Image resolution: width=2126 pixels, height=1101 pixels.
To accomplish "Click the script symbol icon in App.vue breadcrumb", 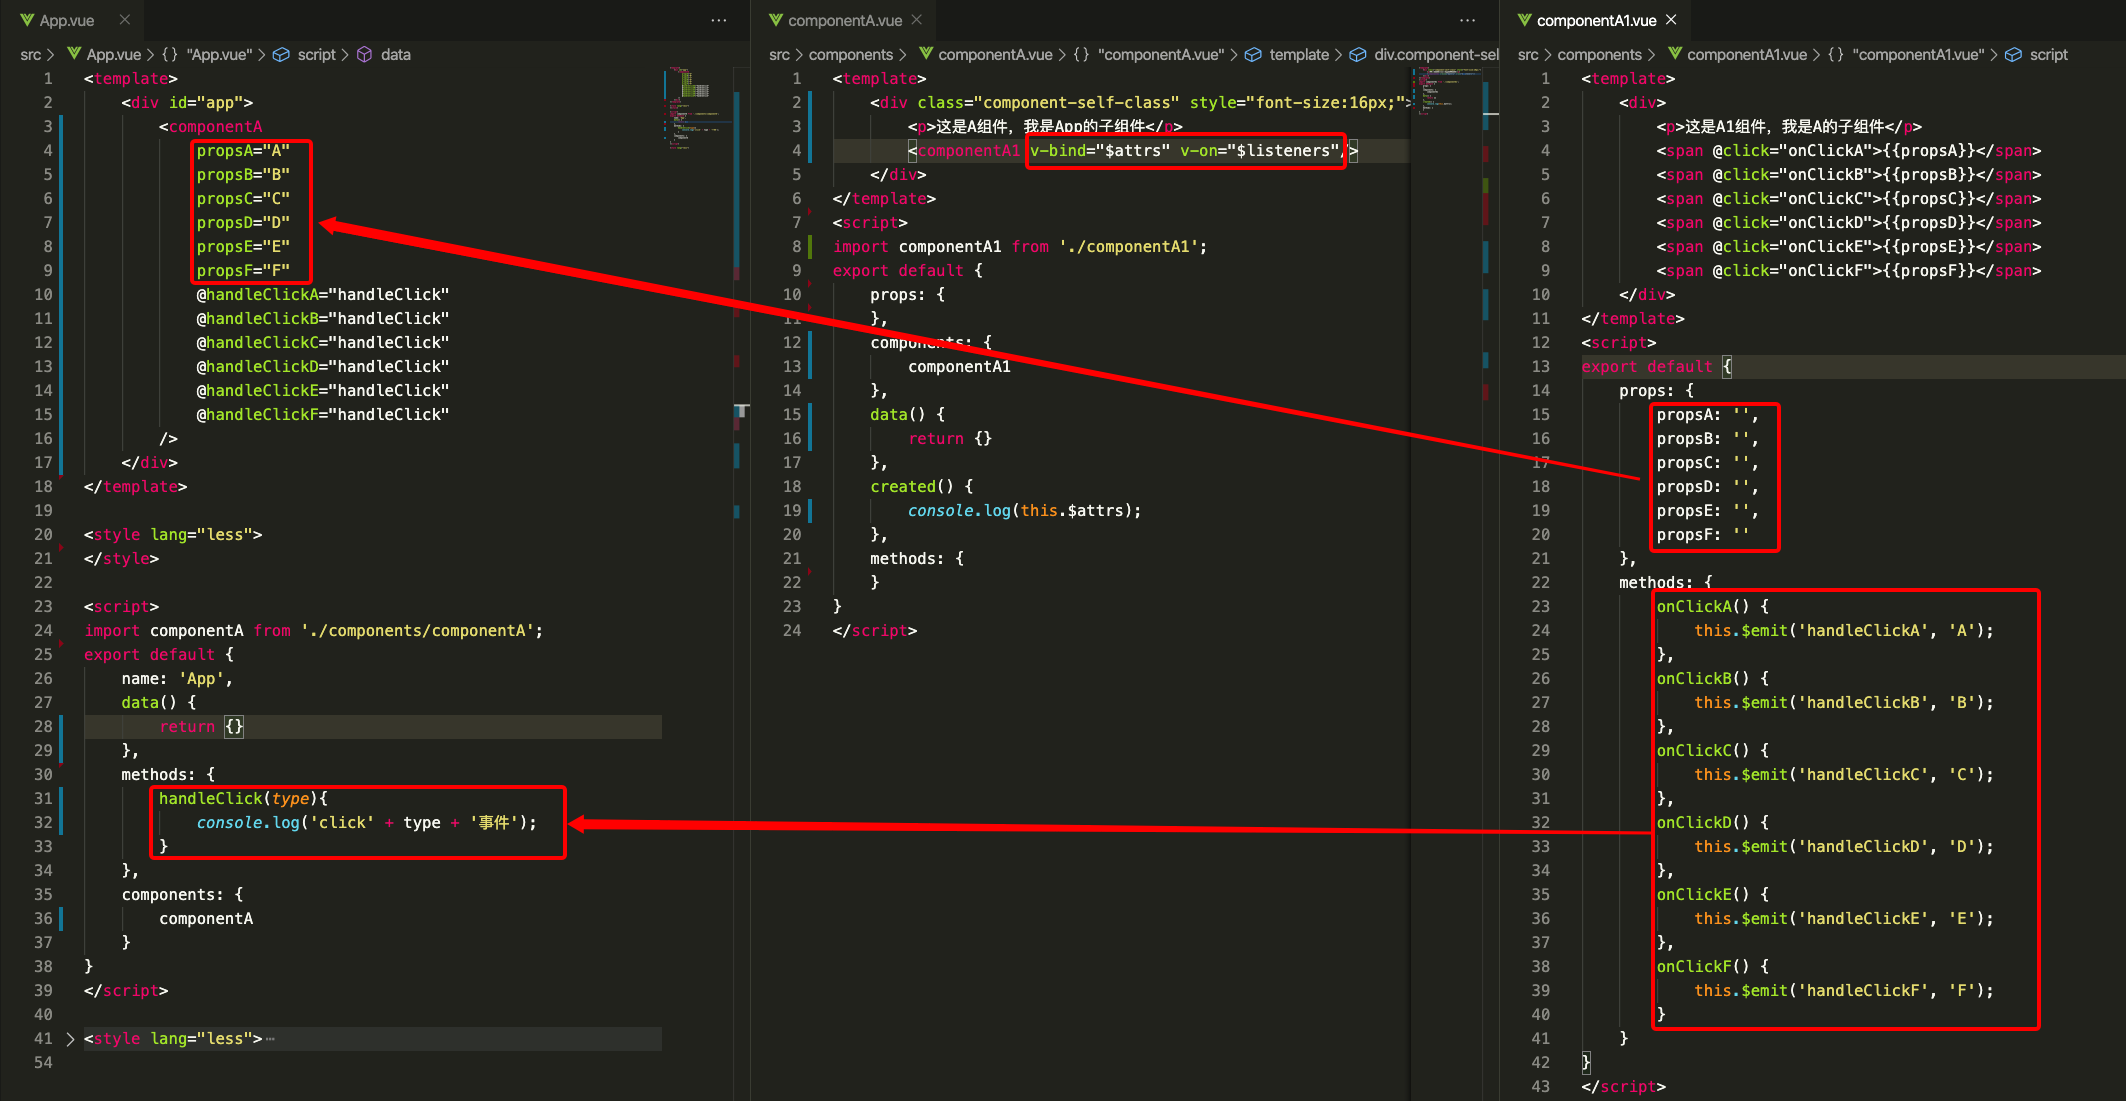I will click(282, 55).
